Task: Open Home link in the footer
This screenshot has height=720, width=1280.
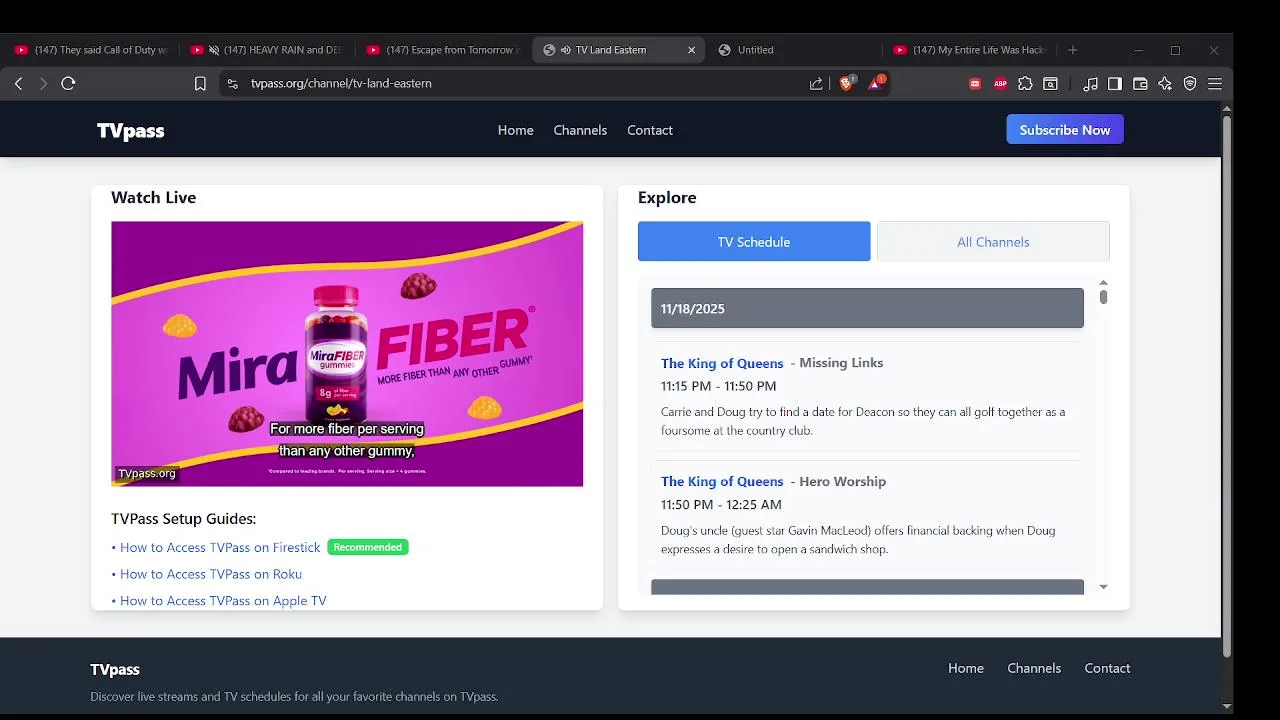Action: click(x=966, y=669)
